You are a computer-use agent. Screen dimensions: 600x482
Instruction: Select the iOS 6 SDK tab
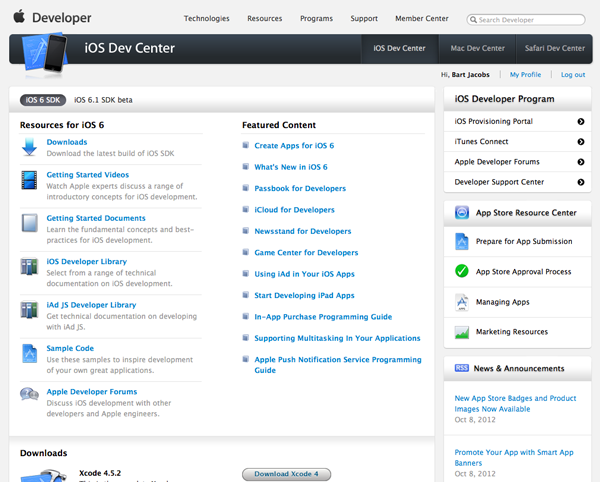pos(43,100)
